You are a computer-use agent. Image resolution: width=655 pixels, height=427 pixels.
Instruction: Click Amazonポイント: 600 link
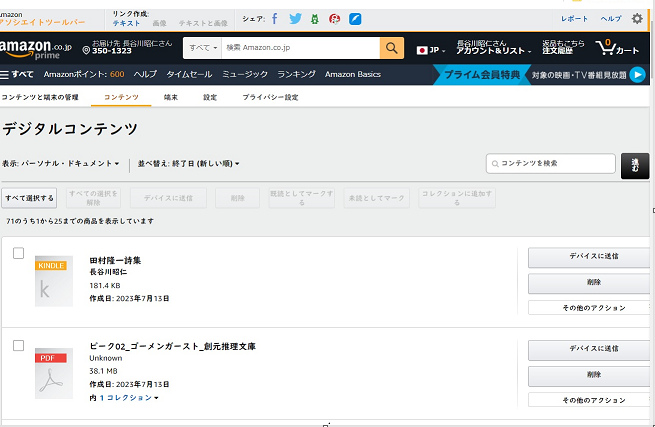[84, 74]
